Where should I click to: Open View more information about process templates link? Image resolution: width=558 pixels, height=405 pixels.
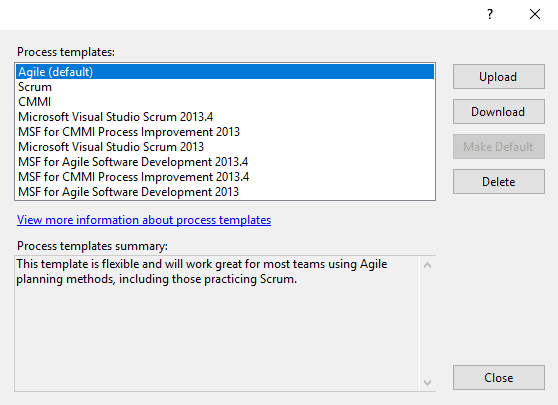coord(144,220)
